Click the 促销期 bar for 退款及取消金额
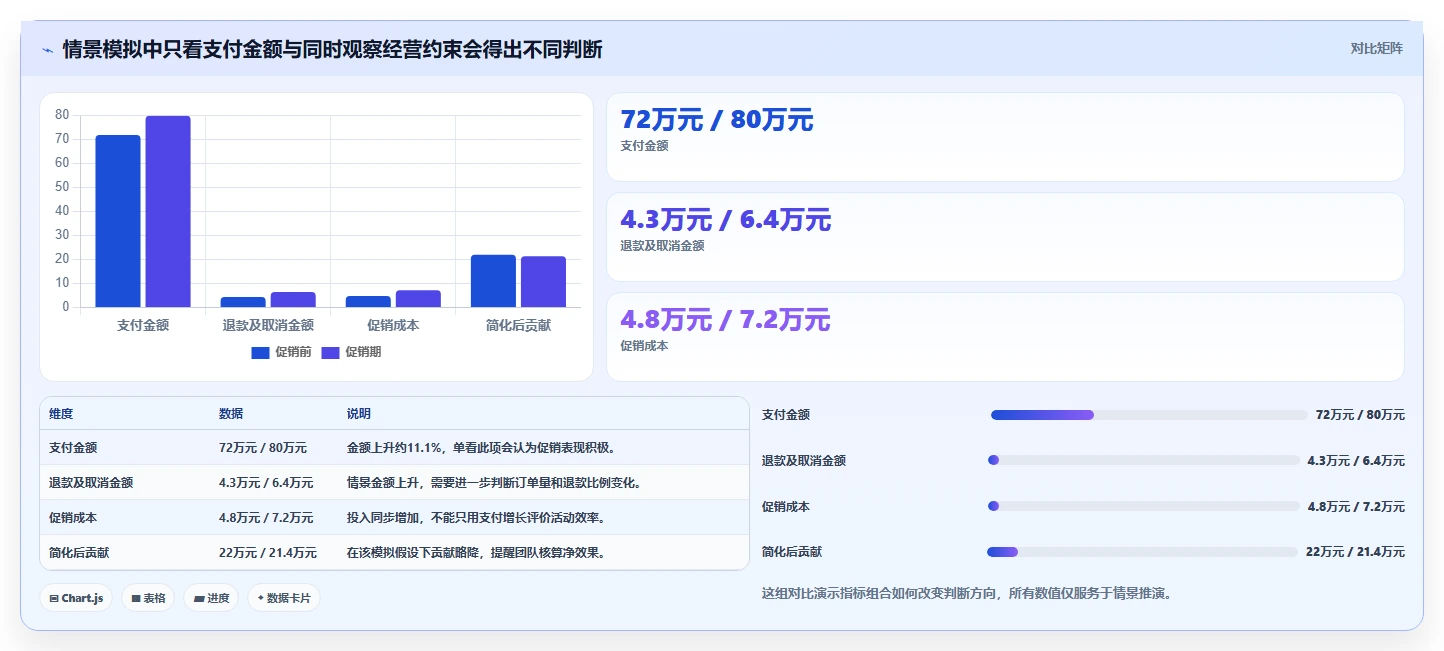The image size is (1444, 651). point(293,300)
